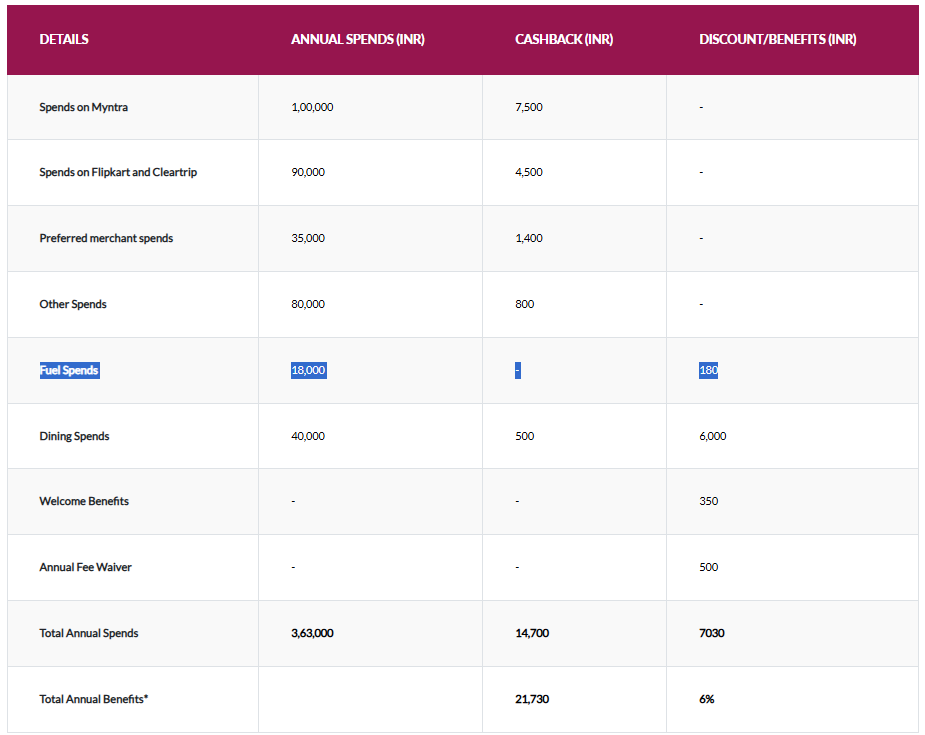Click the 1,00,000 annual spend value
Viewport: 925px width, 735px height.
click(x=312, y=107)
